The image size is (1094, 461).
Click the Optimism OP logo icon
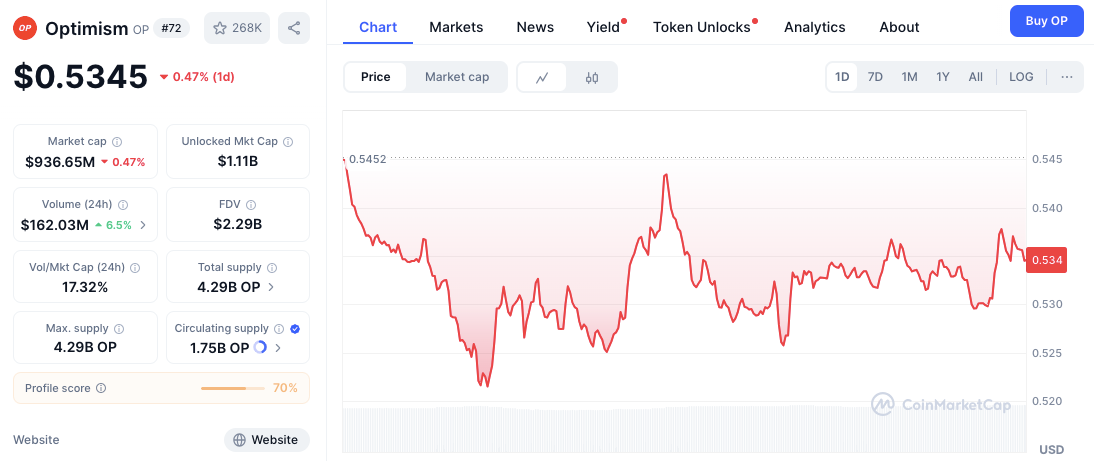pyautogui.click(x=25, y=28)
